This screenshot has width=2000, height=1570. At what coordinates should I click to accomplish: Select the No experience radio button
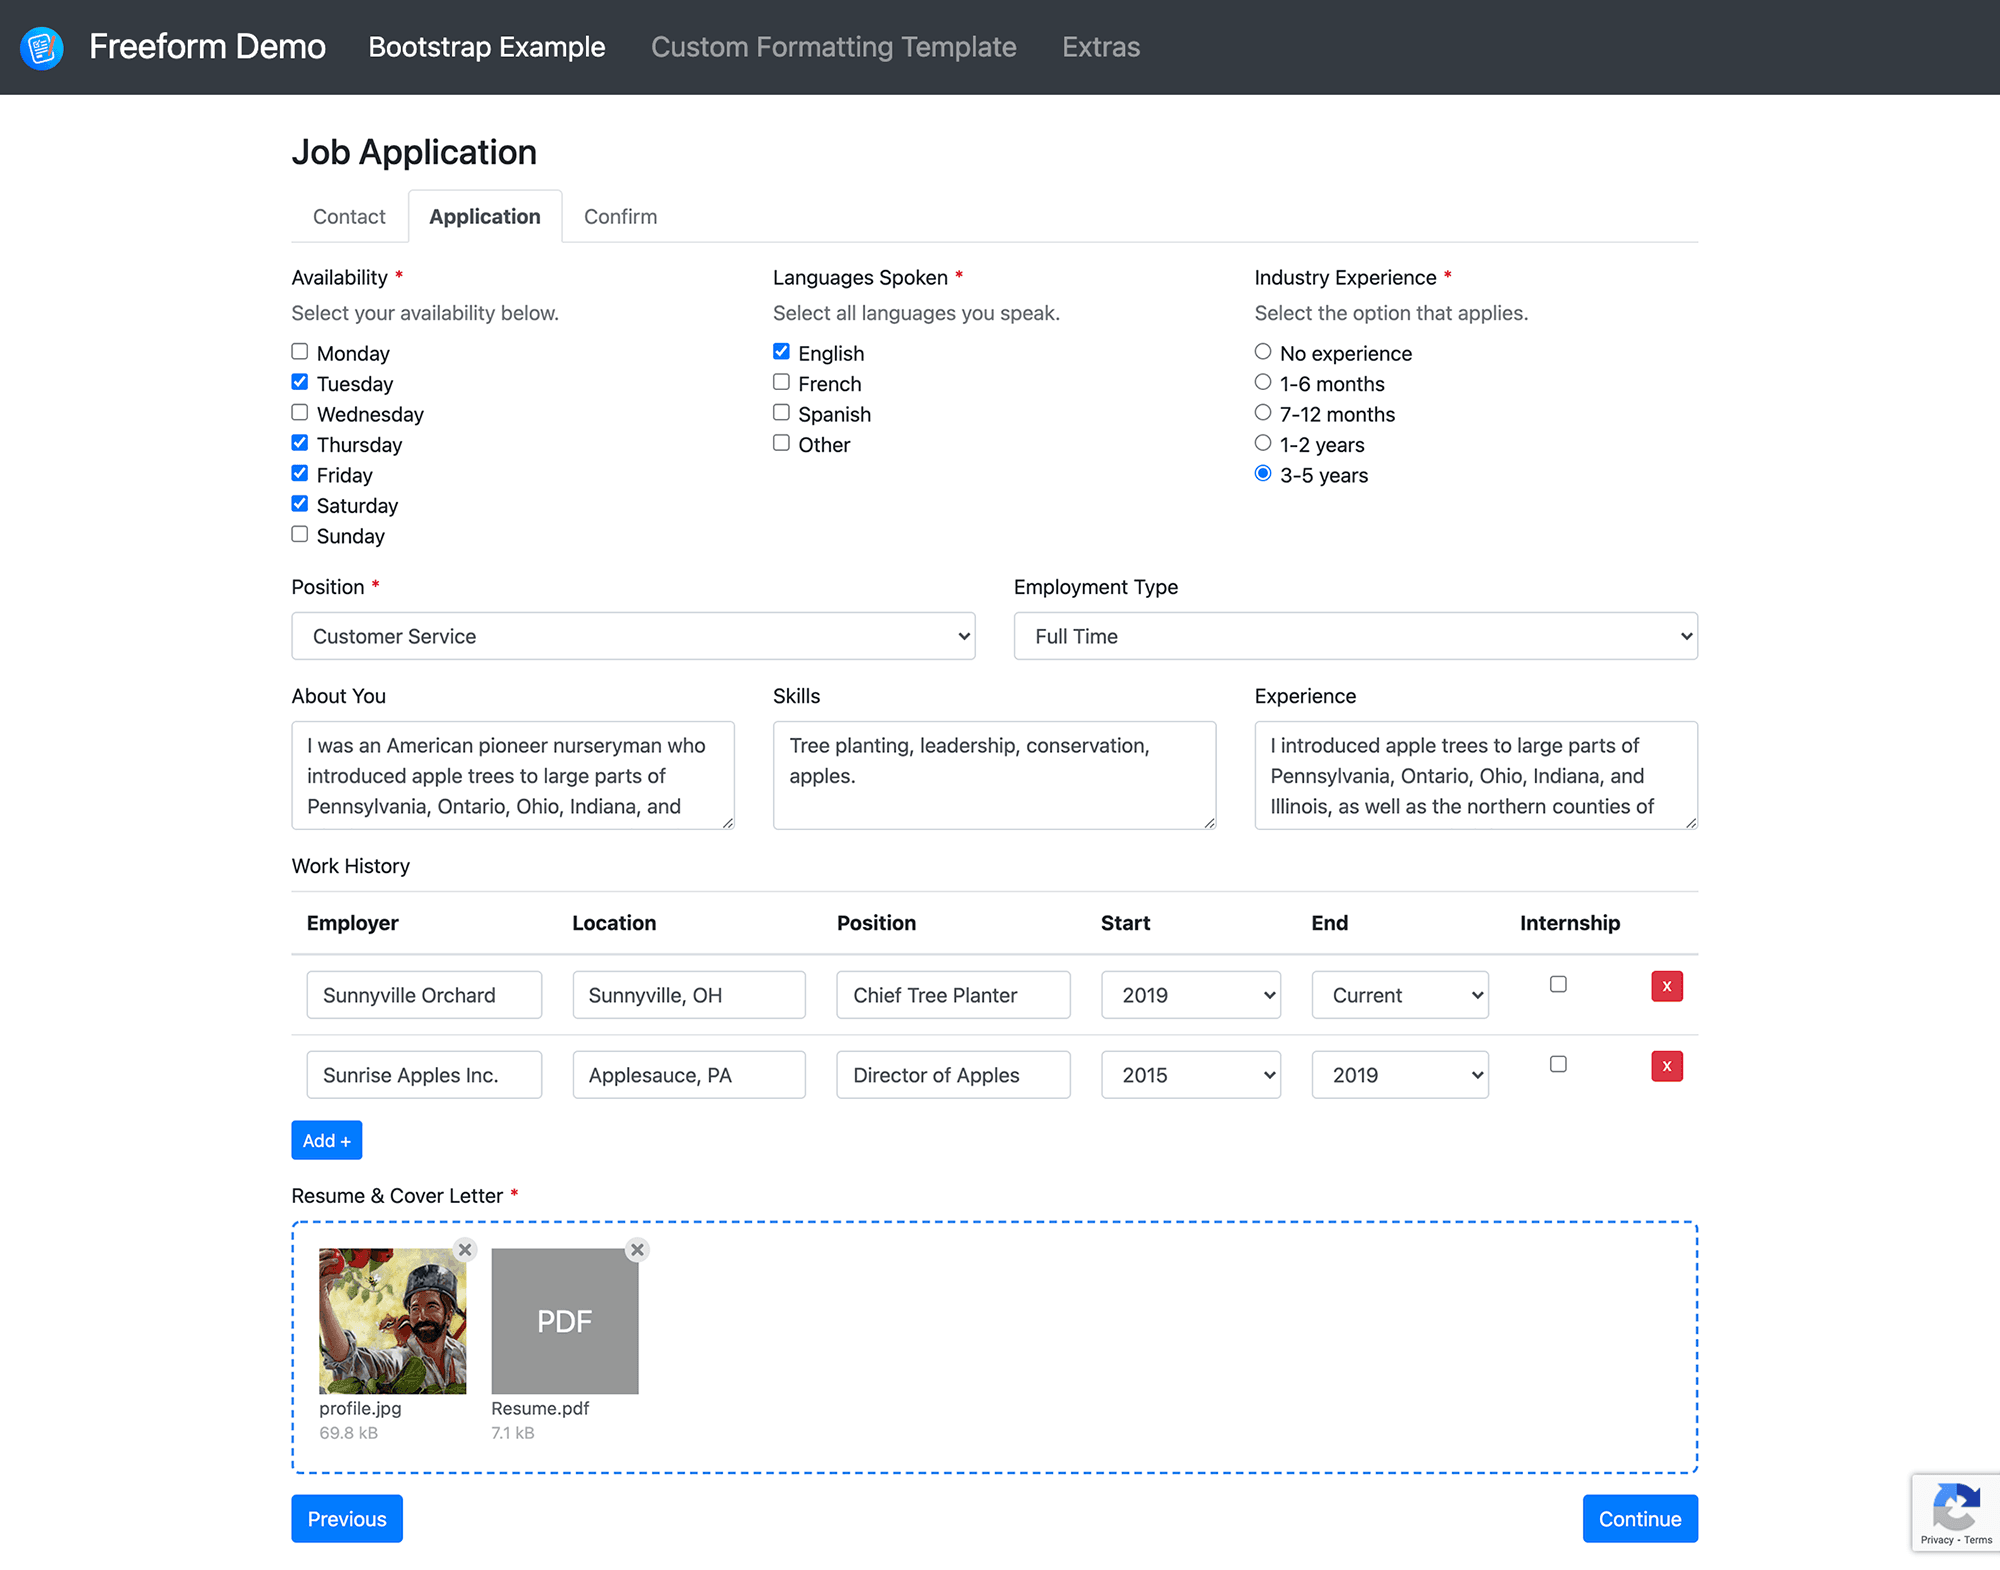tap(1262, 351)
